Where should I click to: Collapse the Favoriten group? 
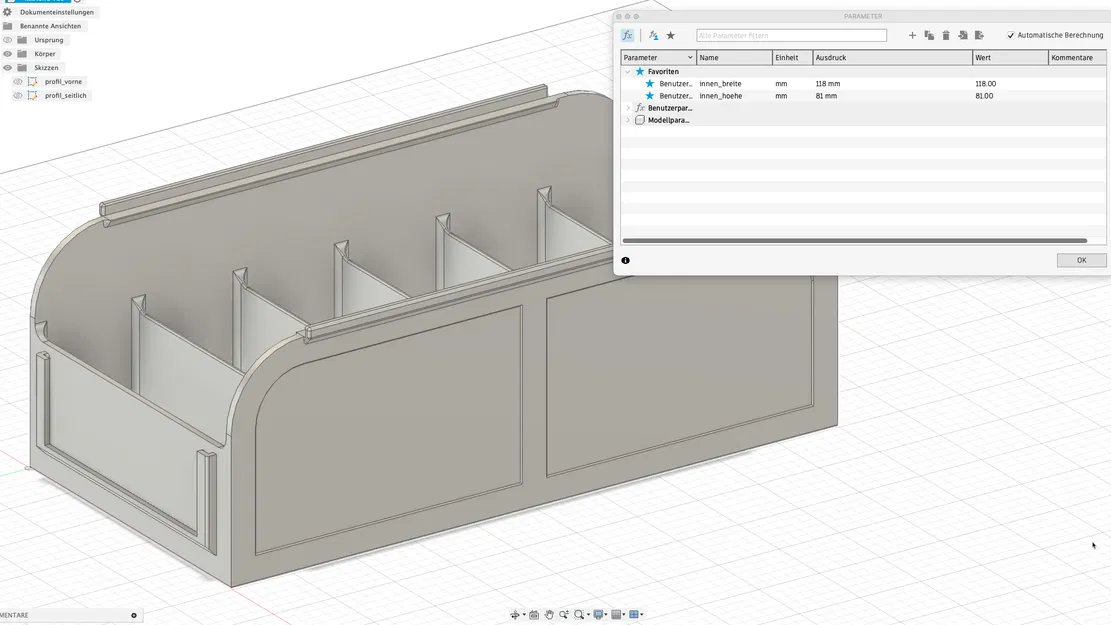tap(627, 71)
